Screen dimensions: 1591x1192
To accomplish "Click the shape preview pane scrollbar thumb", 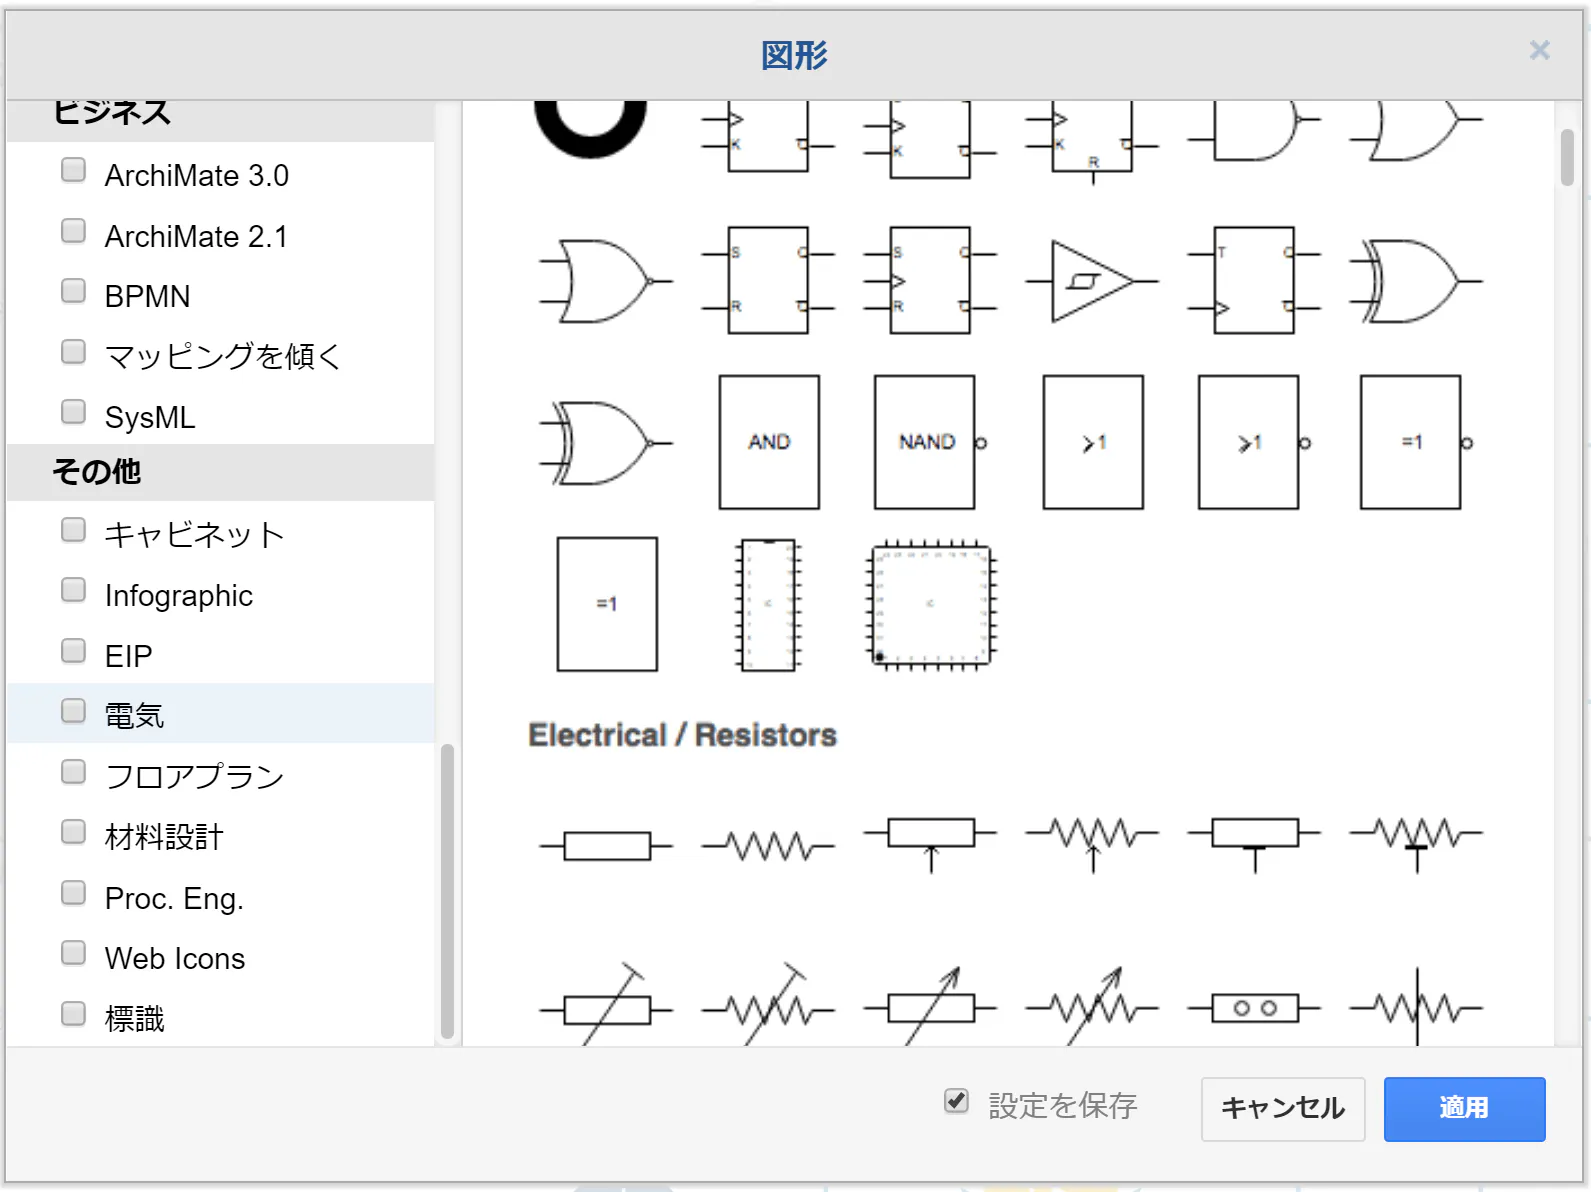I will (1567, 157).
